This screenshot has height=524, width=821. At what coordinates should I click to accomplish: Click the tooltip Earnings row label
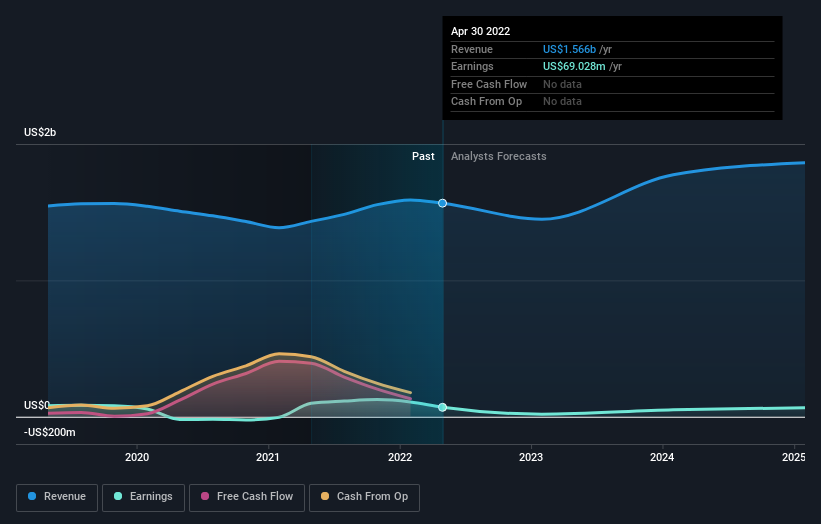pos(472,66)
